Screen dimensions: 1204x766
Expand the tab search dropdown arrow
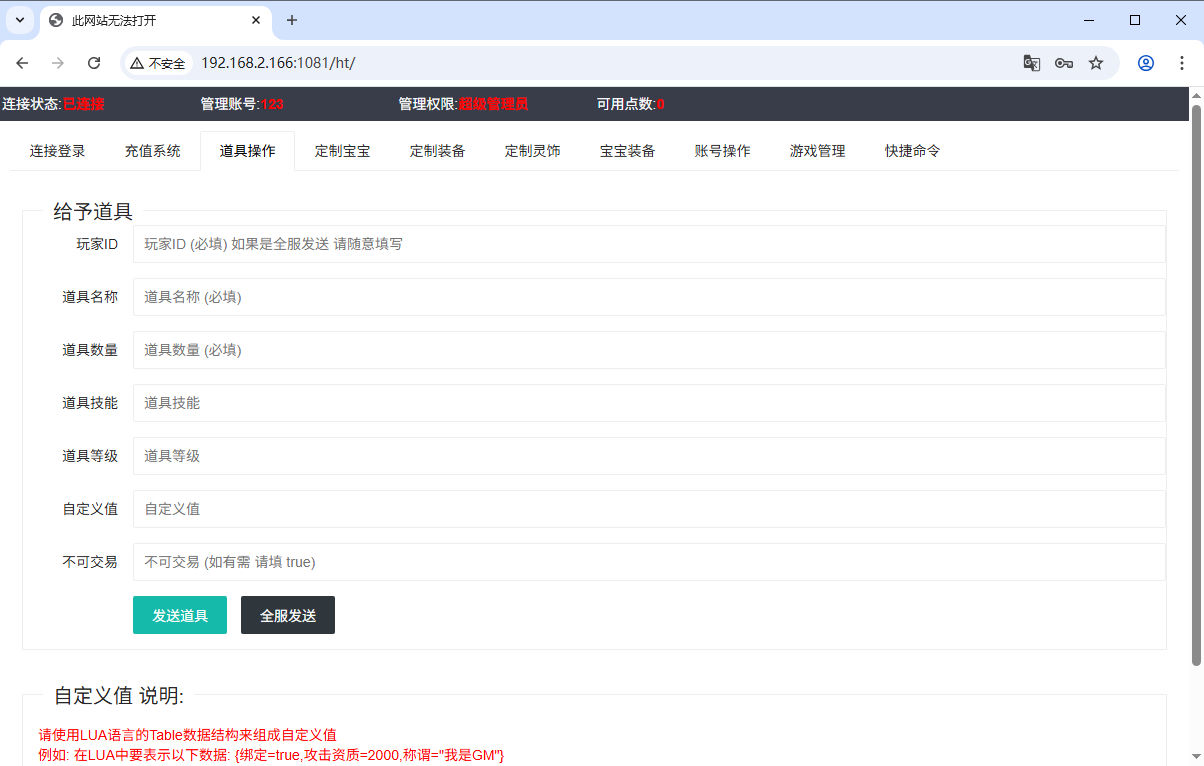coord(19,20)
